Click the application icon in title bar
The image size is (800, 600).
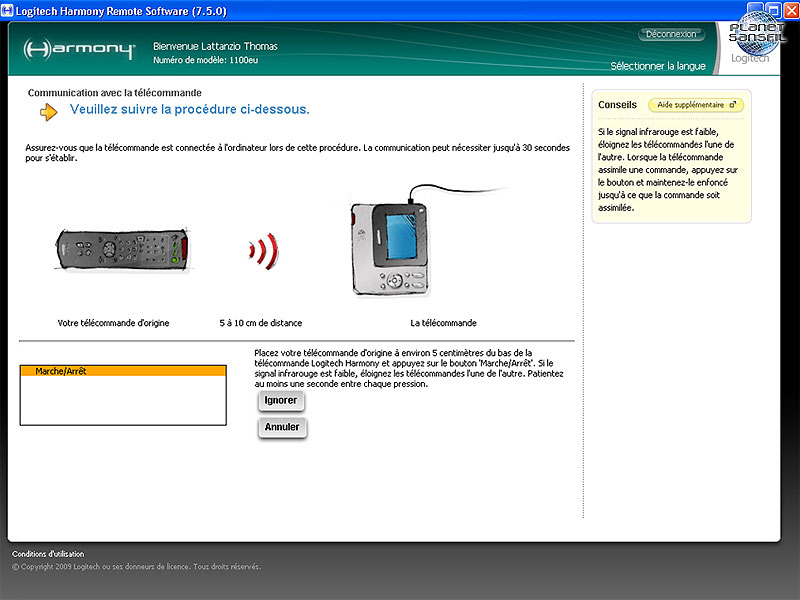tap(7, 11)
